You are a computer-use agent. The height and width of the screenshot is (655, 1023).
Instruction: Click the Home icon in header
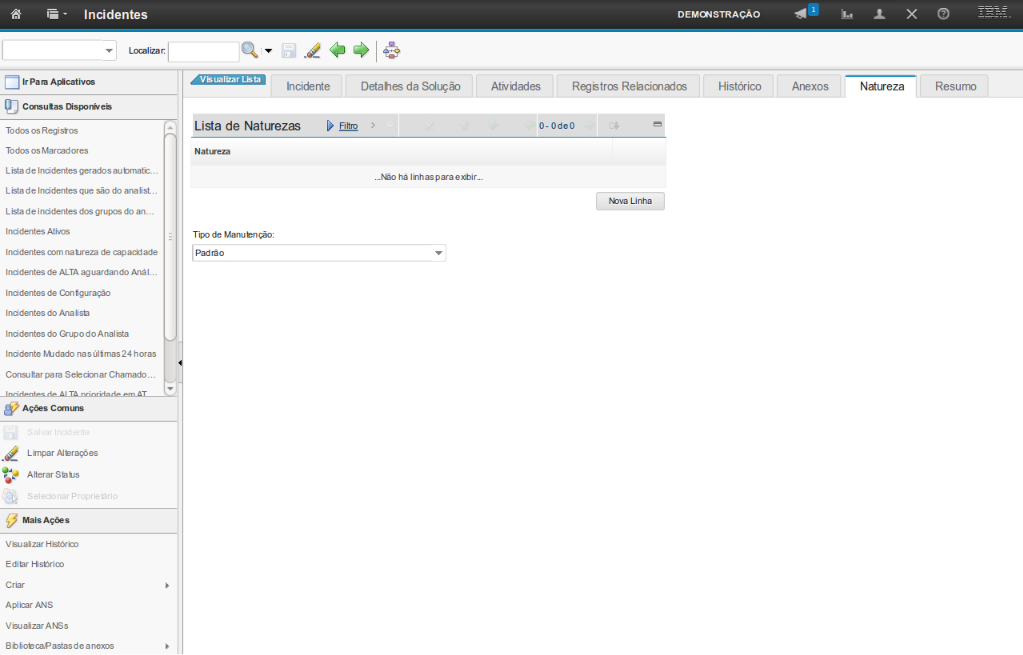coord(15,14)
